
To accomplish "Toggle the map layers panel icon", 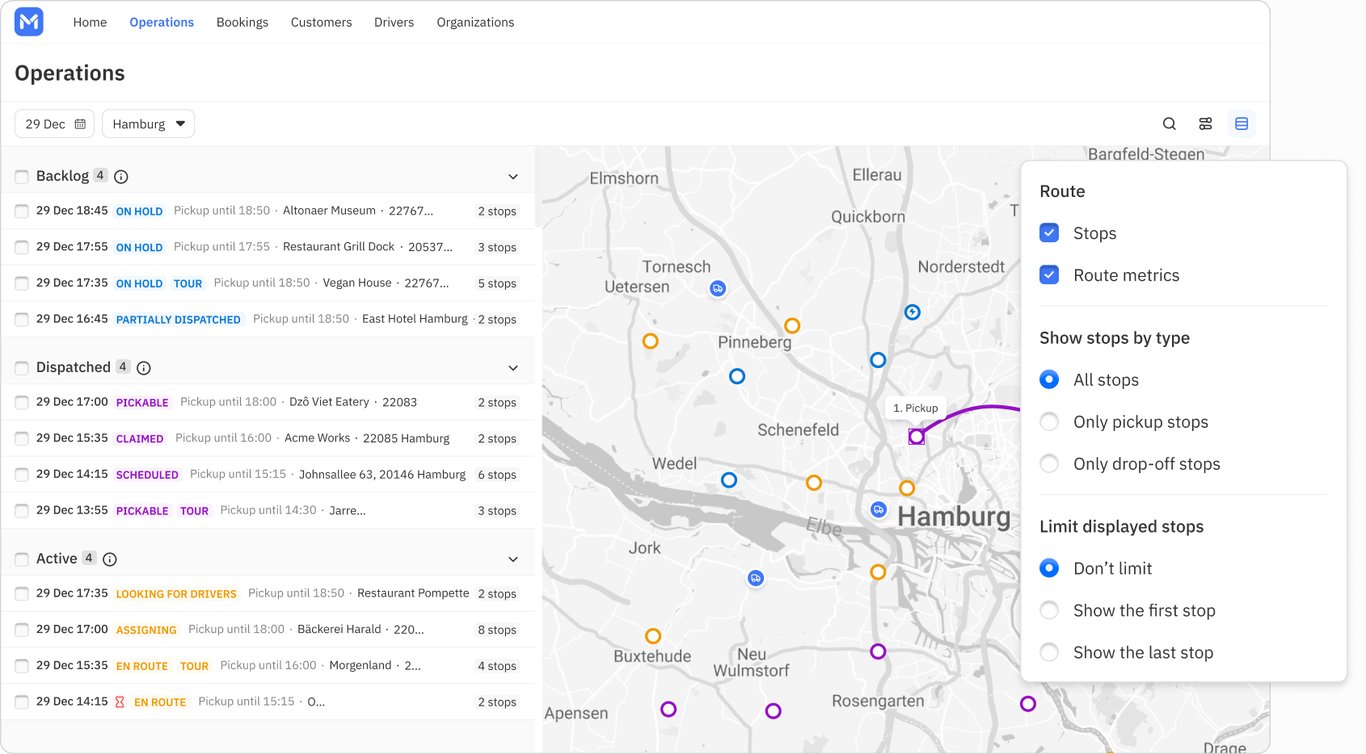I will click(1241, 124).
